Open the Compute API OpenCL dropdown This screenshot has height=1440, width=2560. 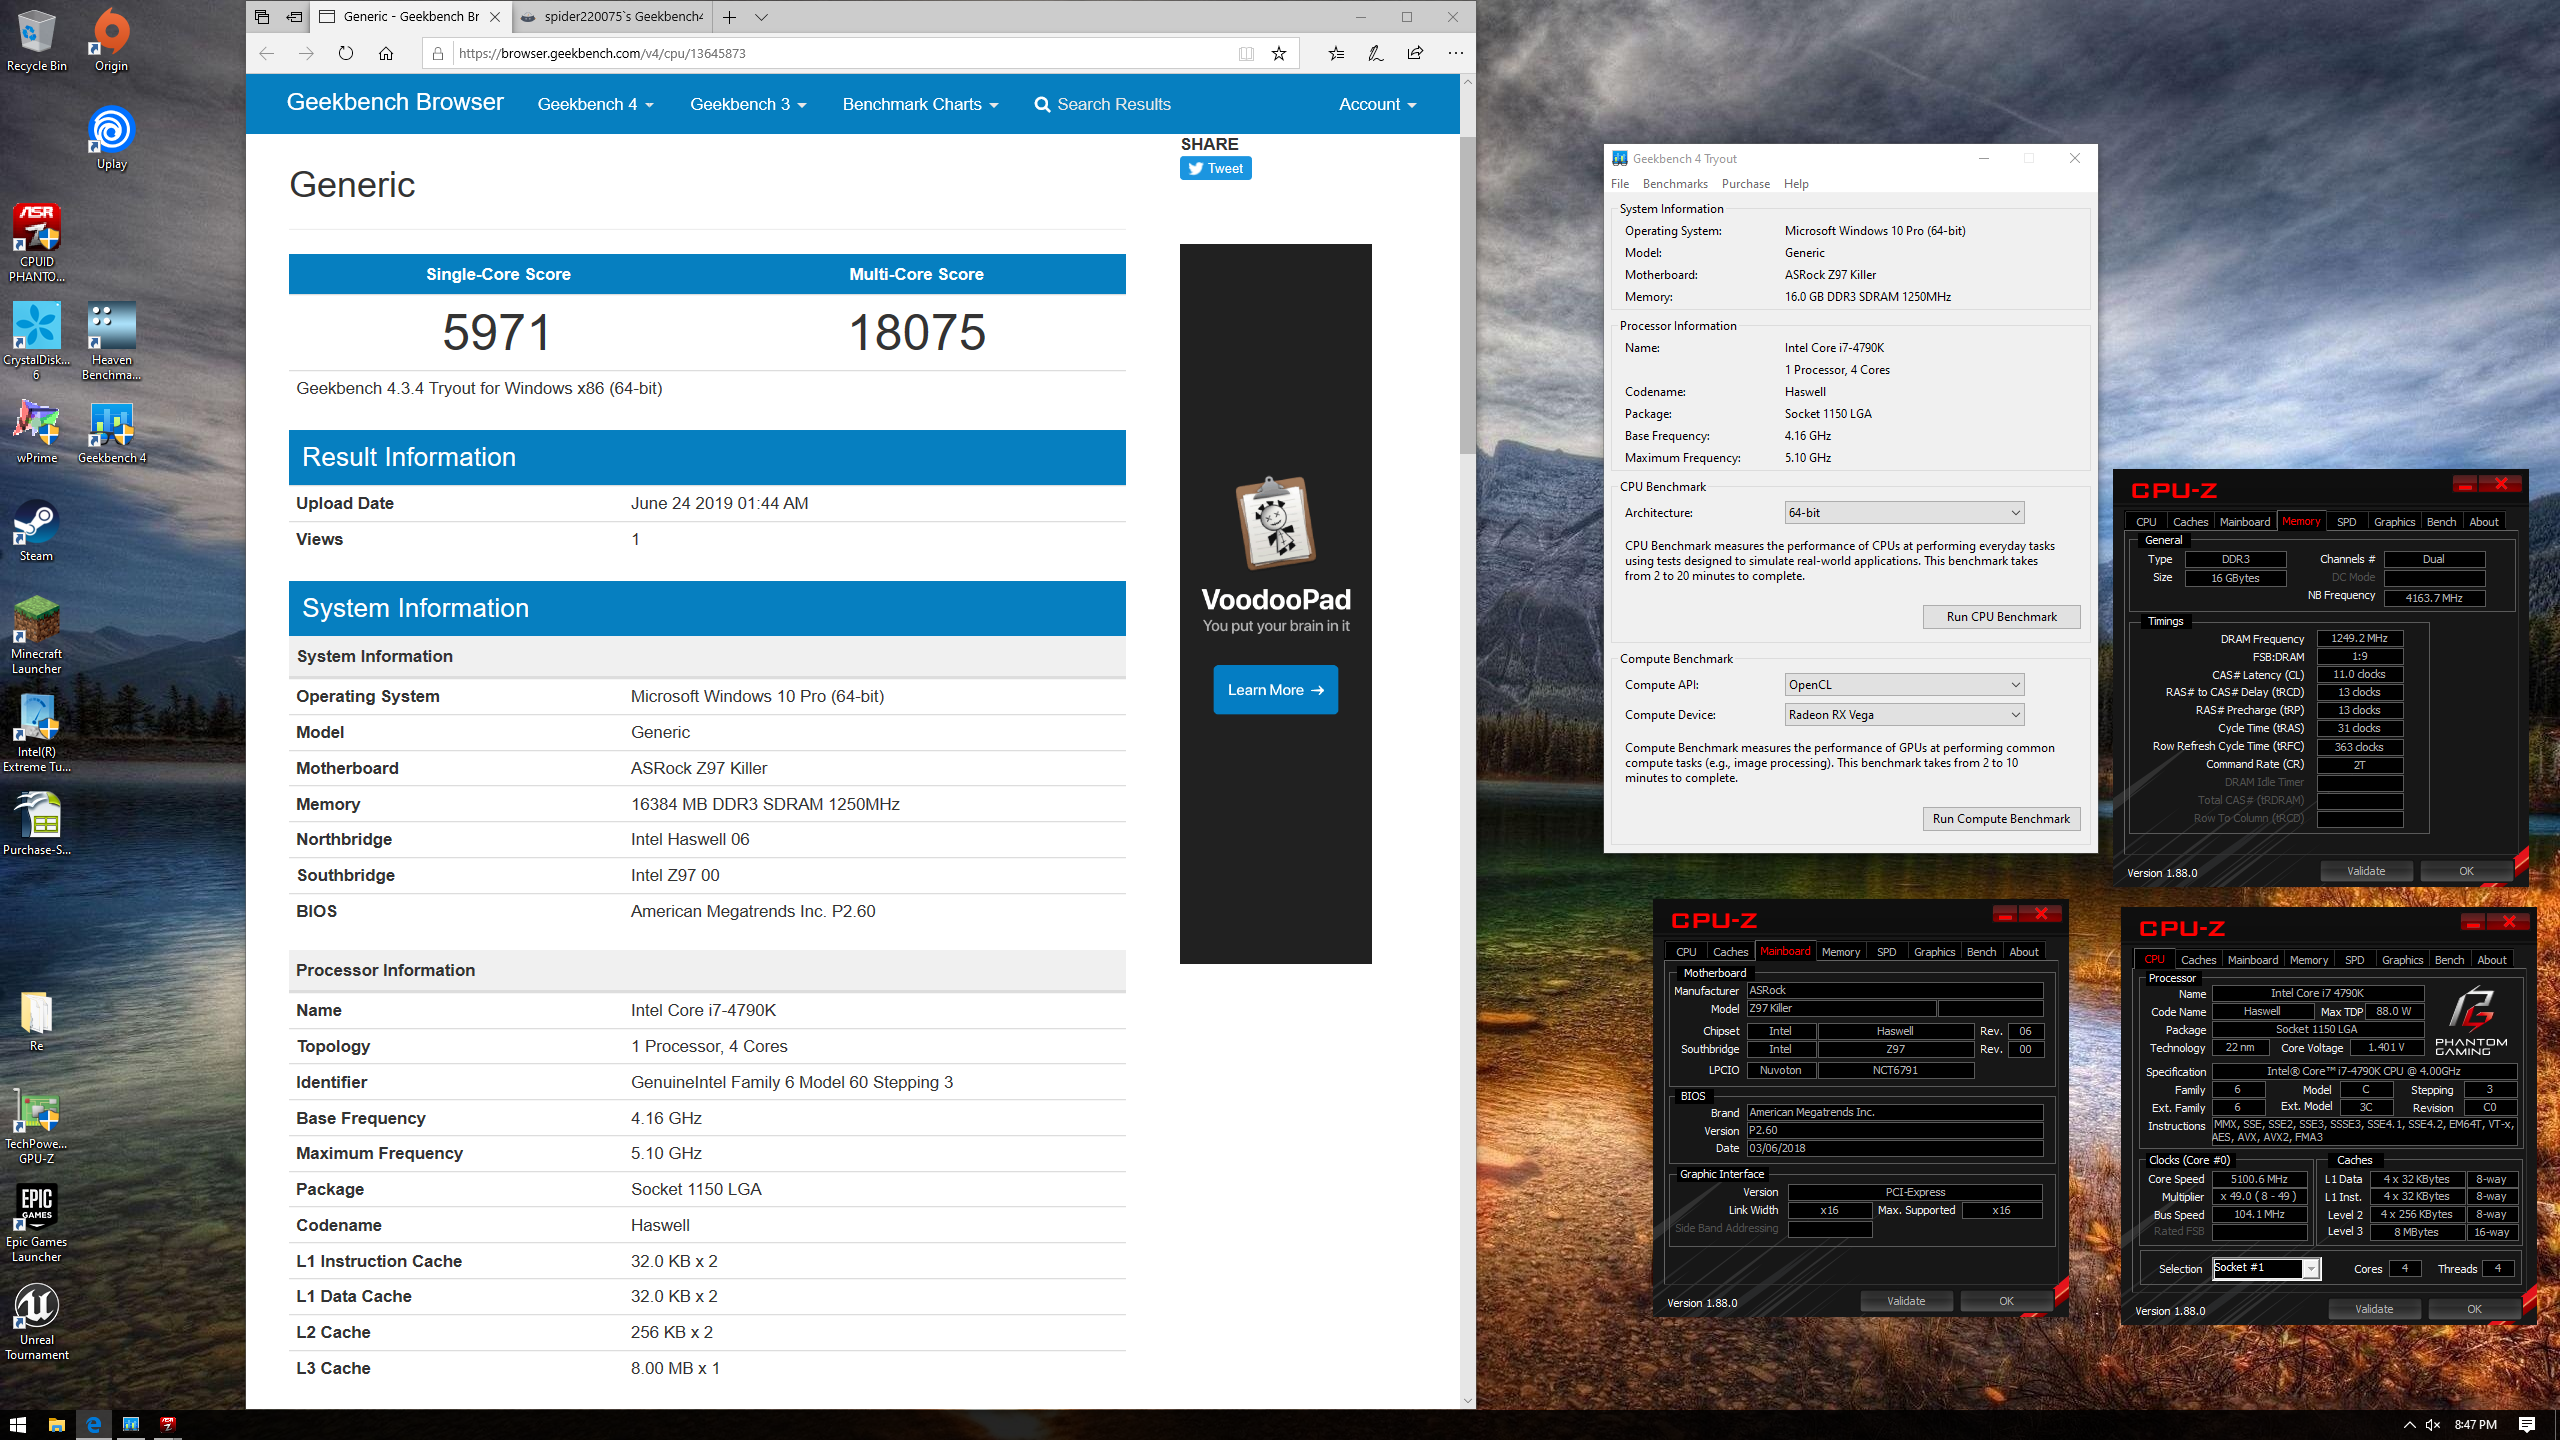coord(1905,685)
